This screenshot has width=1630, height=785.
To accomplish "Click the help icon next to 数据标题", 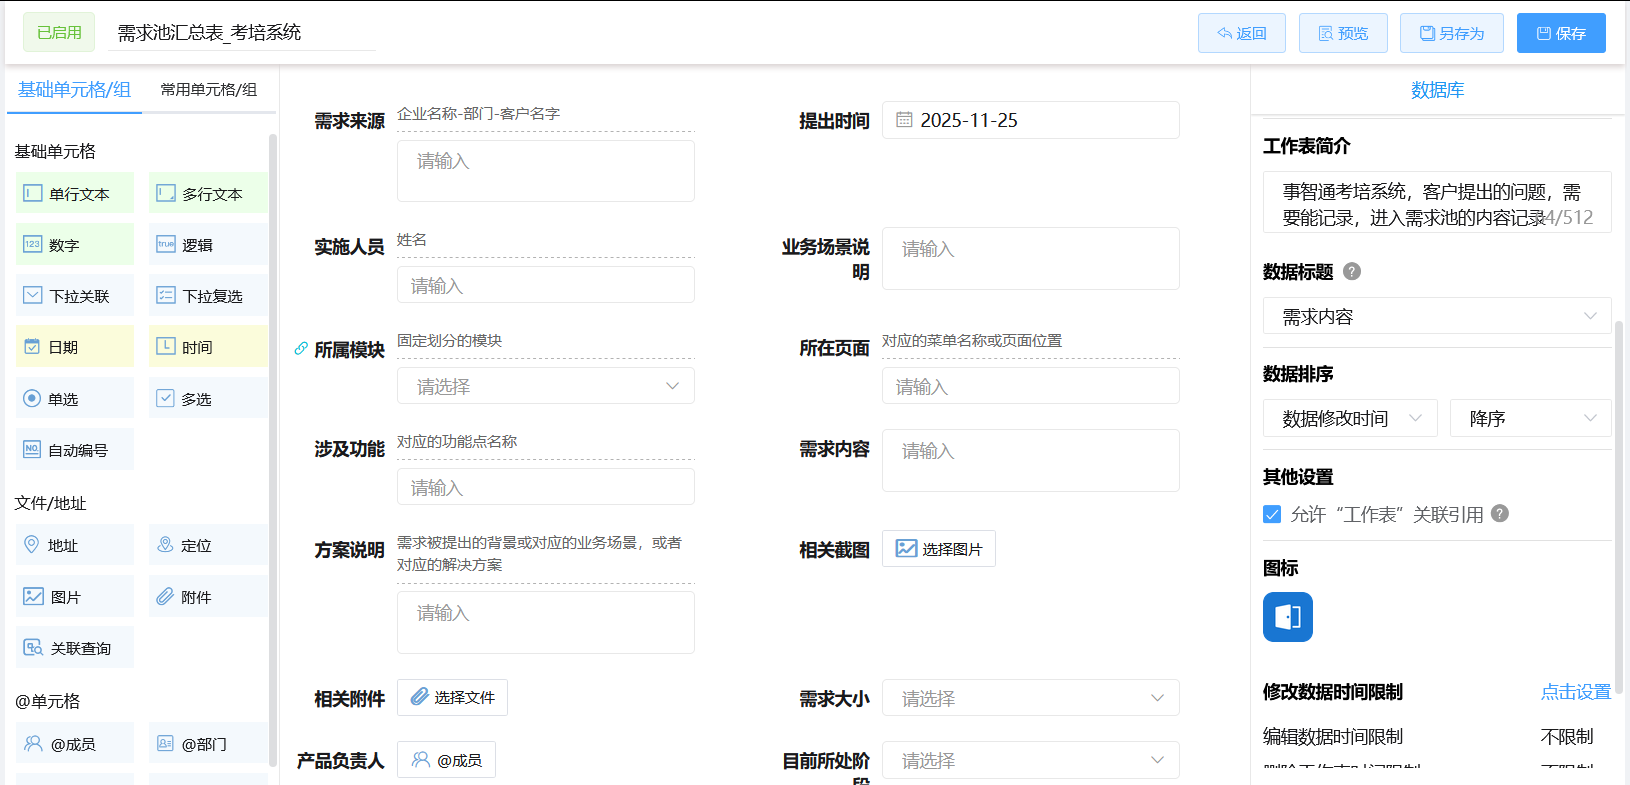I will (1352, 271).
